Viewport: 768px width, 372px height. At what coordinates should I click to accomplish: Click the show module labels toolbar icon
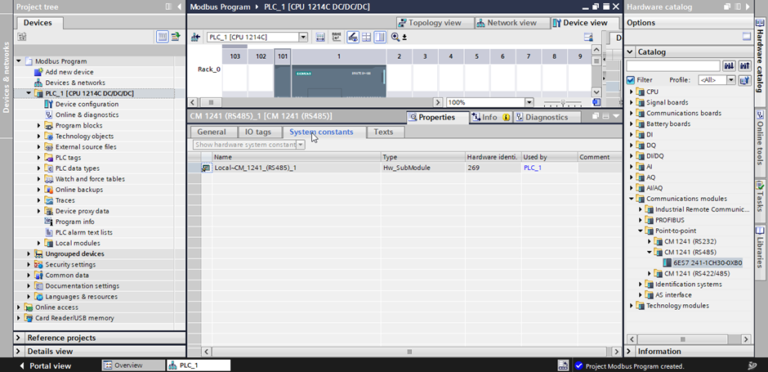[x=320, y=37]
